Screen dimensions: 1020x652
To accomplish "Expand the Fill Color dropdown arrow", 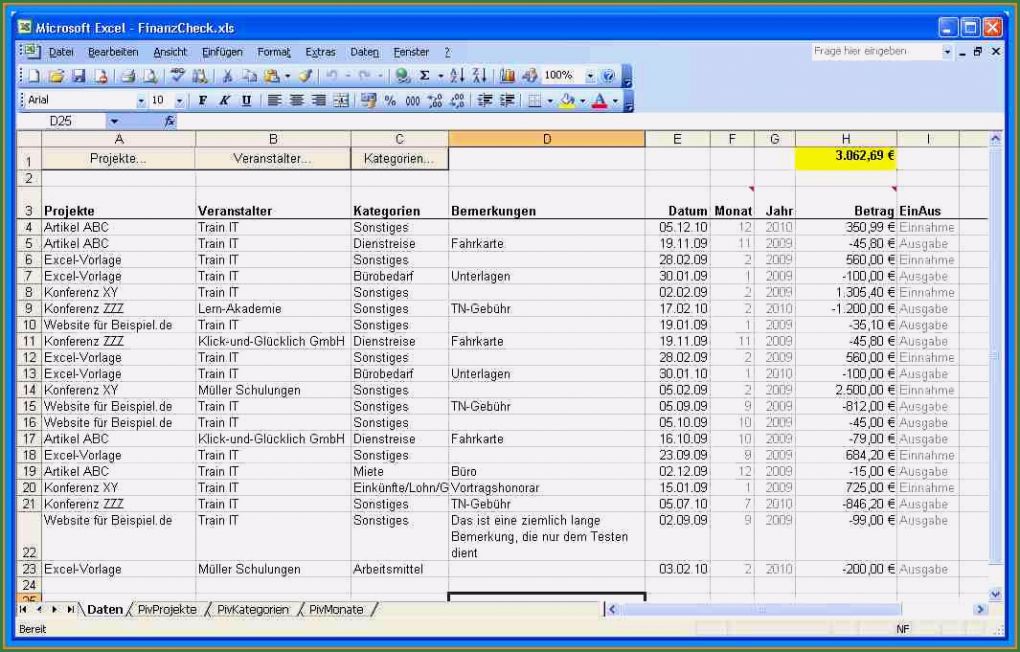I will coord(582,100).
